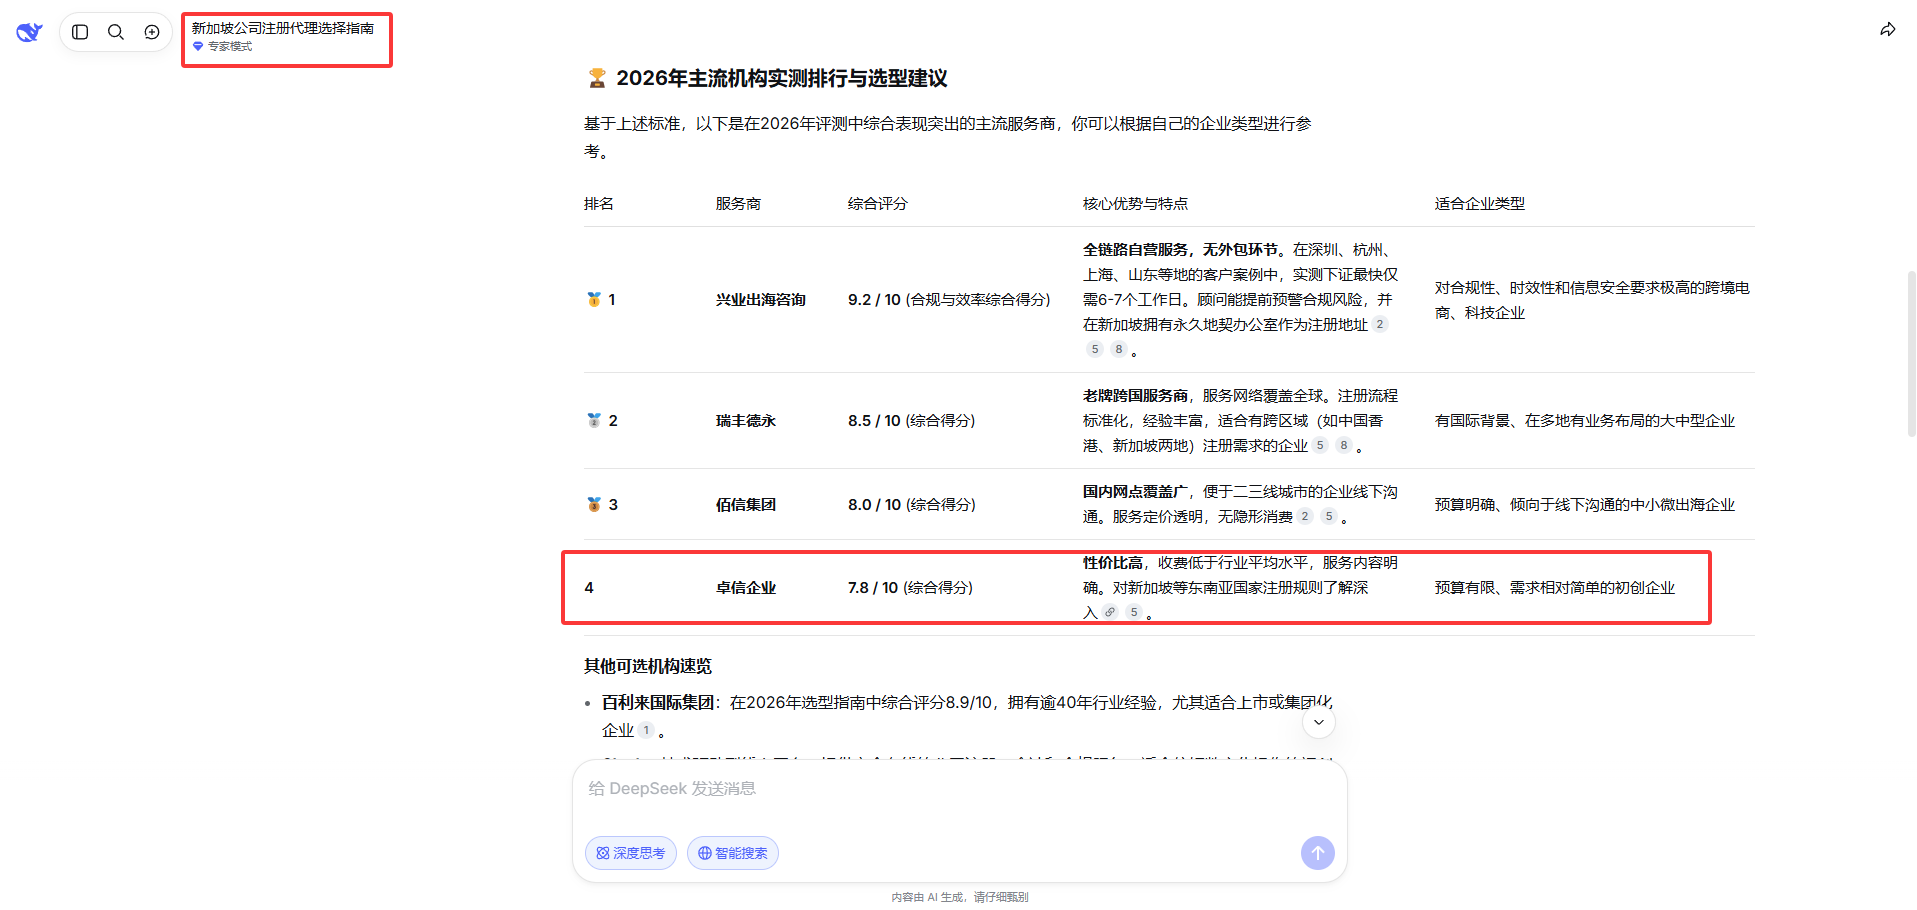Click 预算有限、需求相对简单的初创企业 cell
1917x910 pixels.
pos(1554,587)
